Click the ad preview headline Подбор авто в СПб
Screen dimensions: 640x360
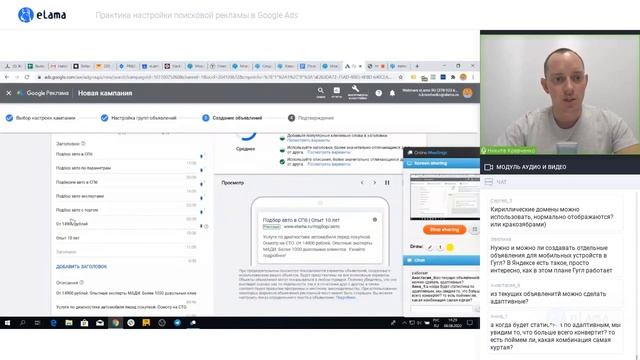tap(301, 220)
